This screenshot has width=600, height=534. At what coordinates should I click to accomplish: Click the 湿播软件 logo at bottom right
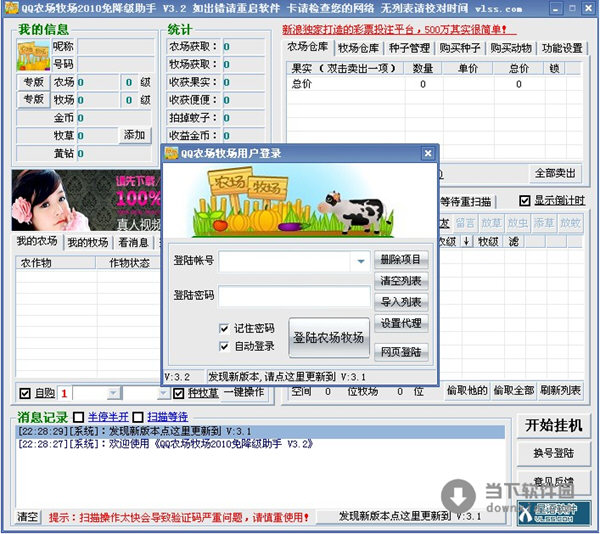click(x=553, y=513)
